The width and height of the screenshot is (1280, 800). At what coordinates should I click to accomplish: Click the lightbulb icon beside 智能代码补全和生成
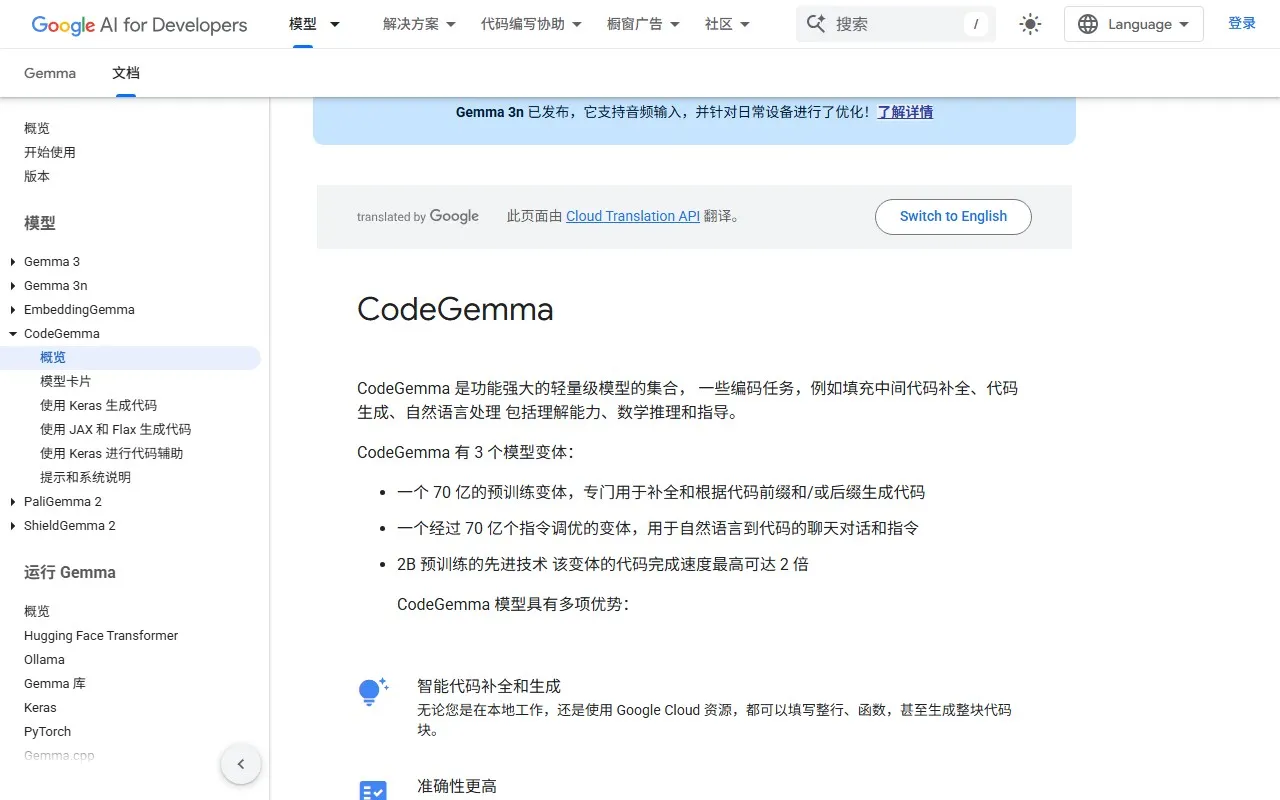point(372,692)
